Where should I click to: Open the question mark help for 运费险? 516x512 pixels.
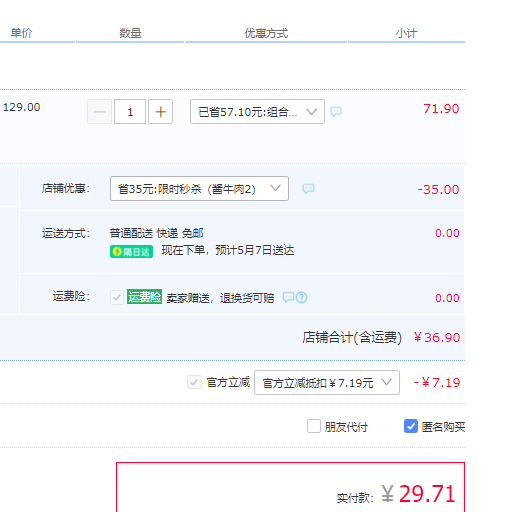coord(302,297)
